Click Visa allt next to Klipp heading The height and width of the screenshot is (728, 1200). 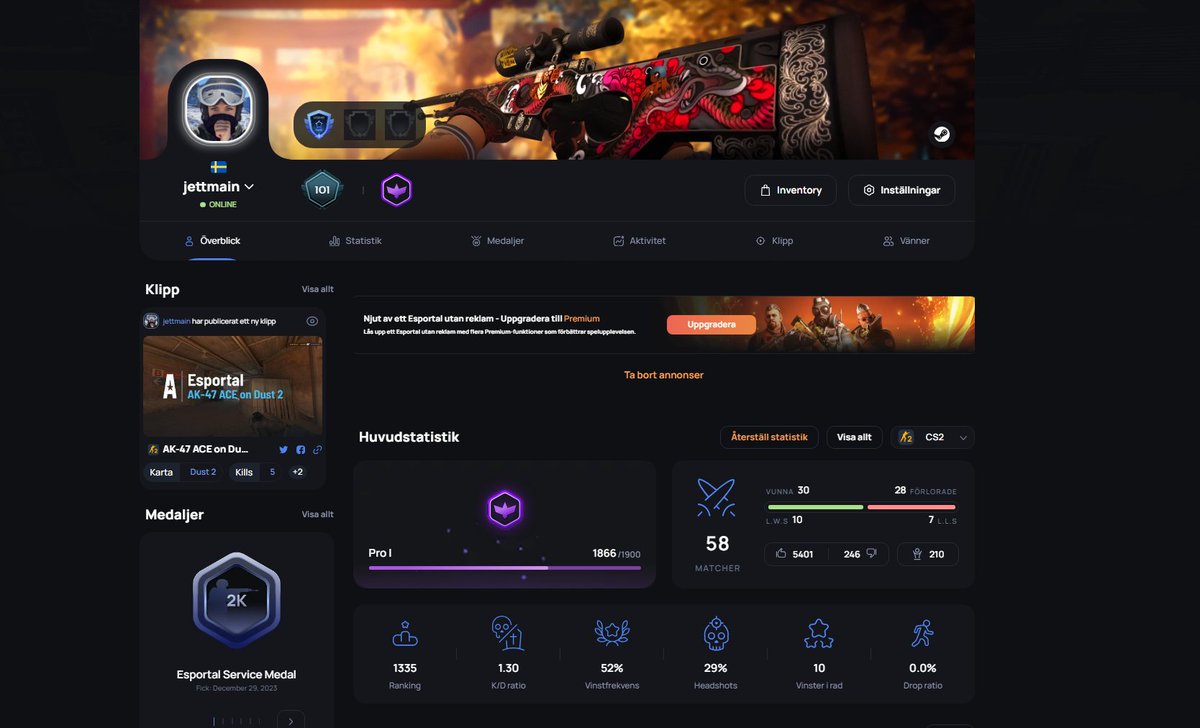coord(318,289)
